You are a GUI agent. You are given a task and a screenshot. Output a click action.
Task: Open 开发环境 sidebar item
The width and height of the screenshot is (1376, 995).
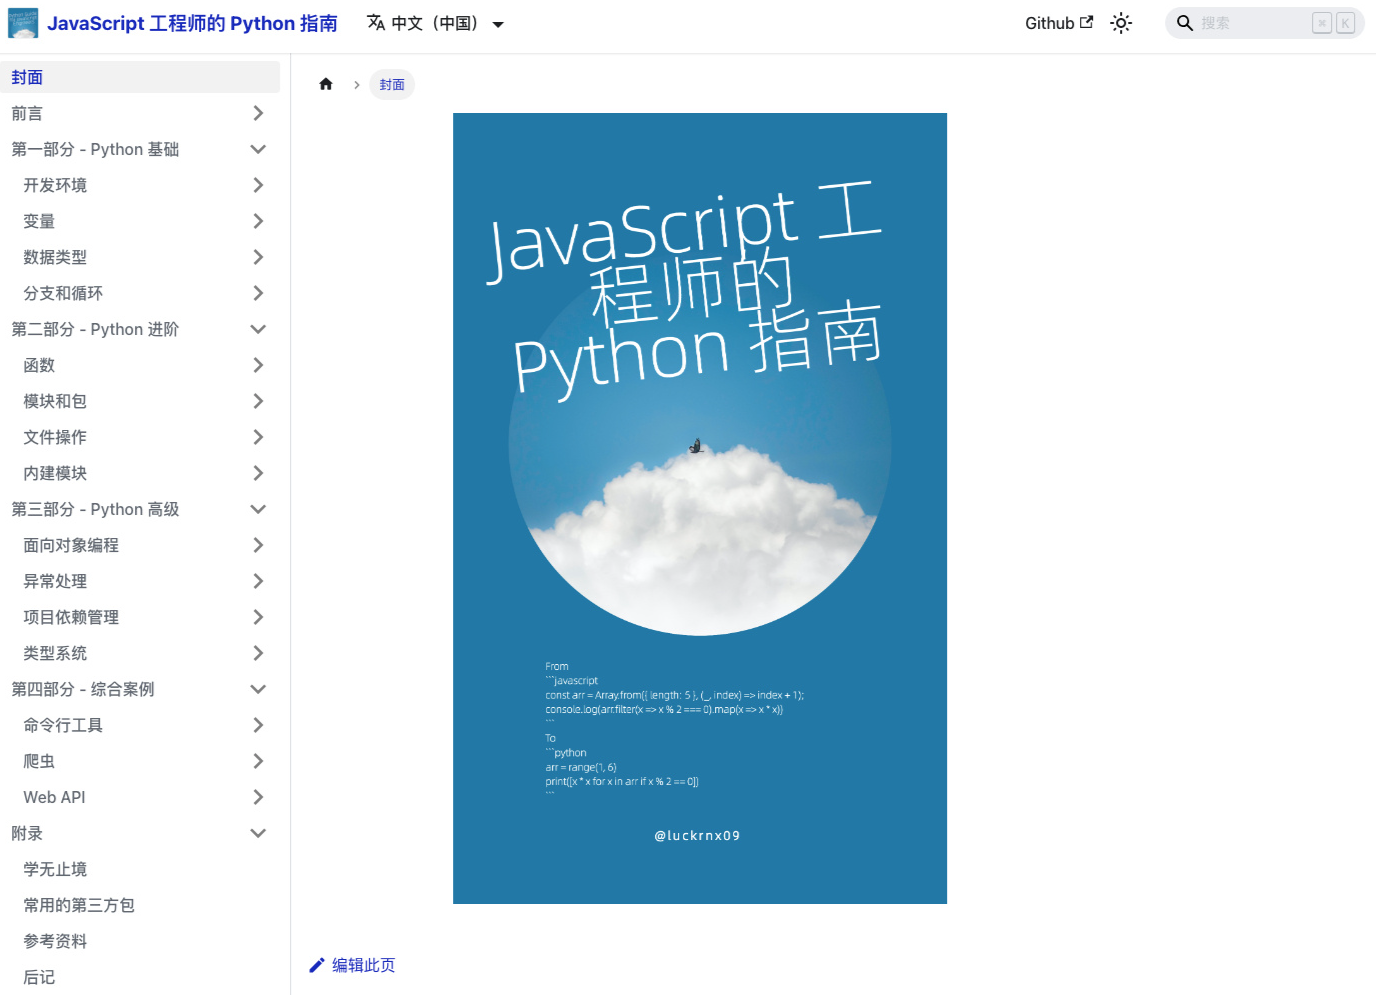pos(55,185)
